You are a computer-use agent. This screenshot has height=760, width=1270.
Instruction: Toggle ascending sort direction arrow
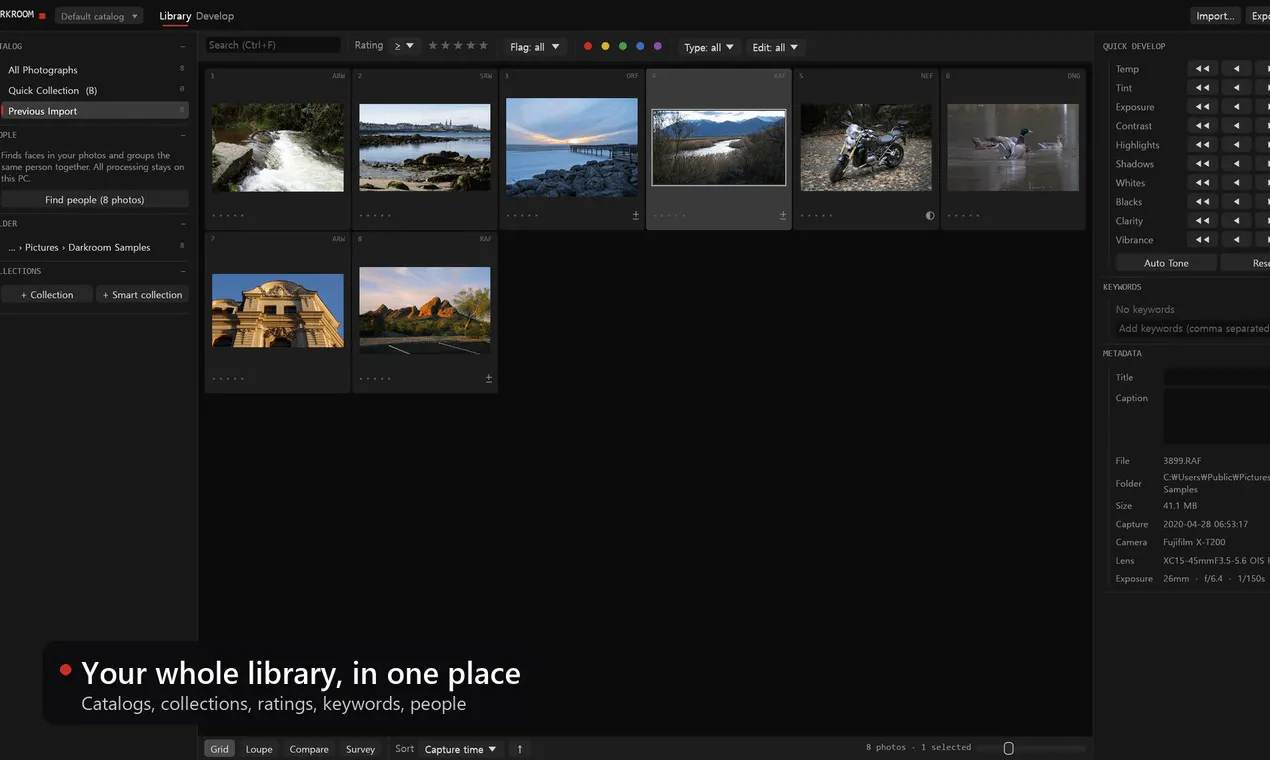[x=520, y=749]
